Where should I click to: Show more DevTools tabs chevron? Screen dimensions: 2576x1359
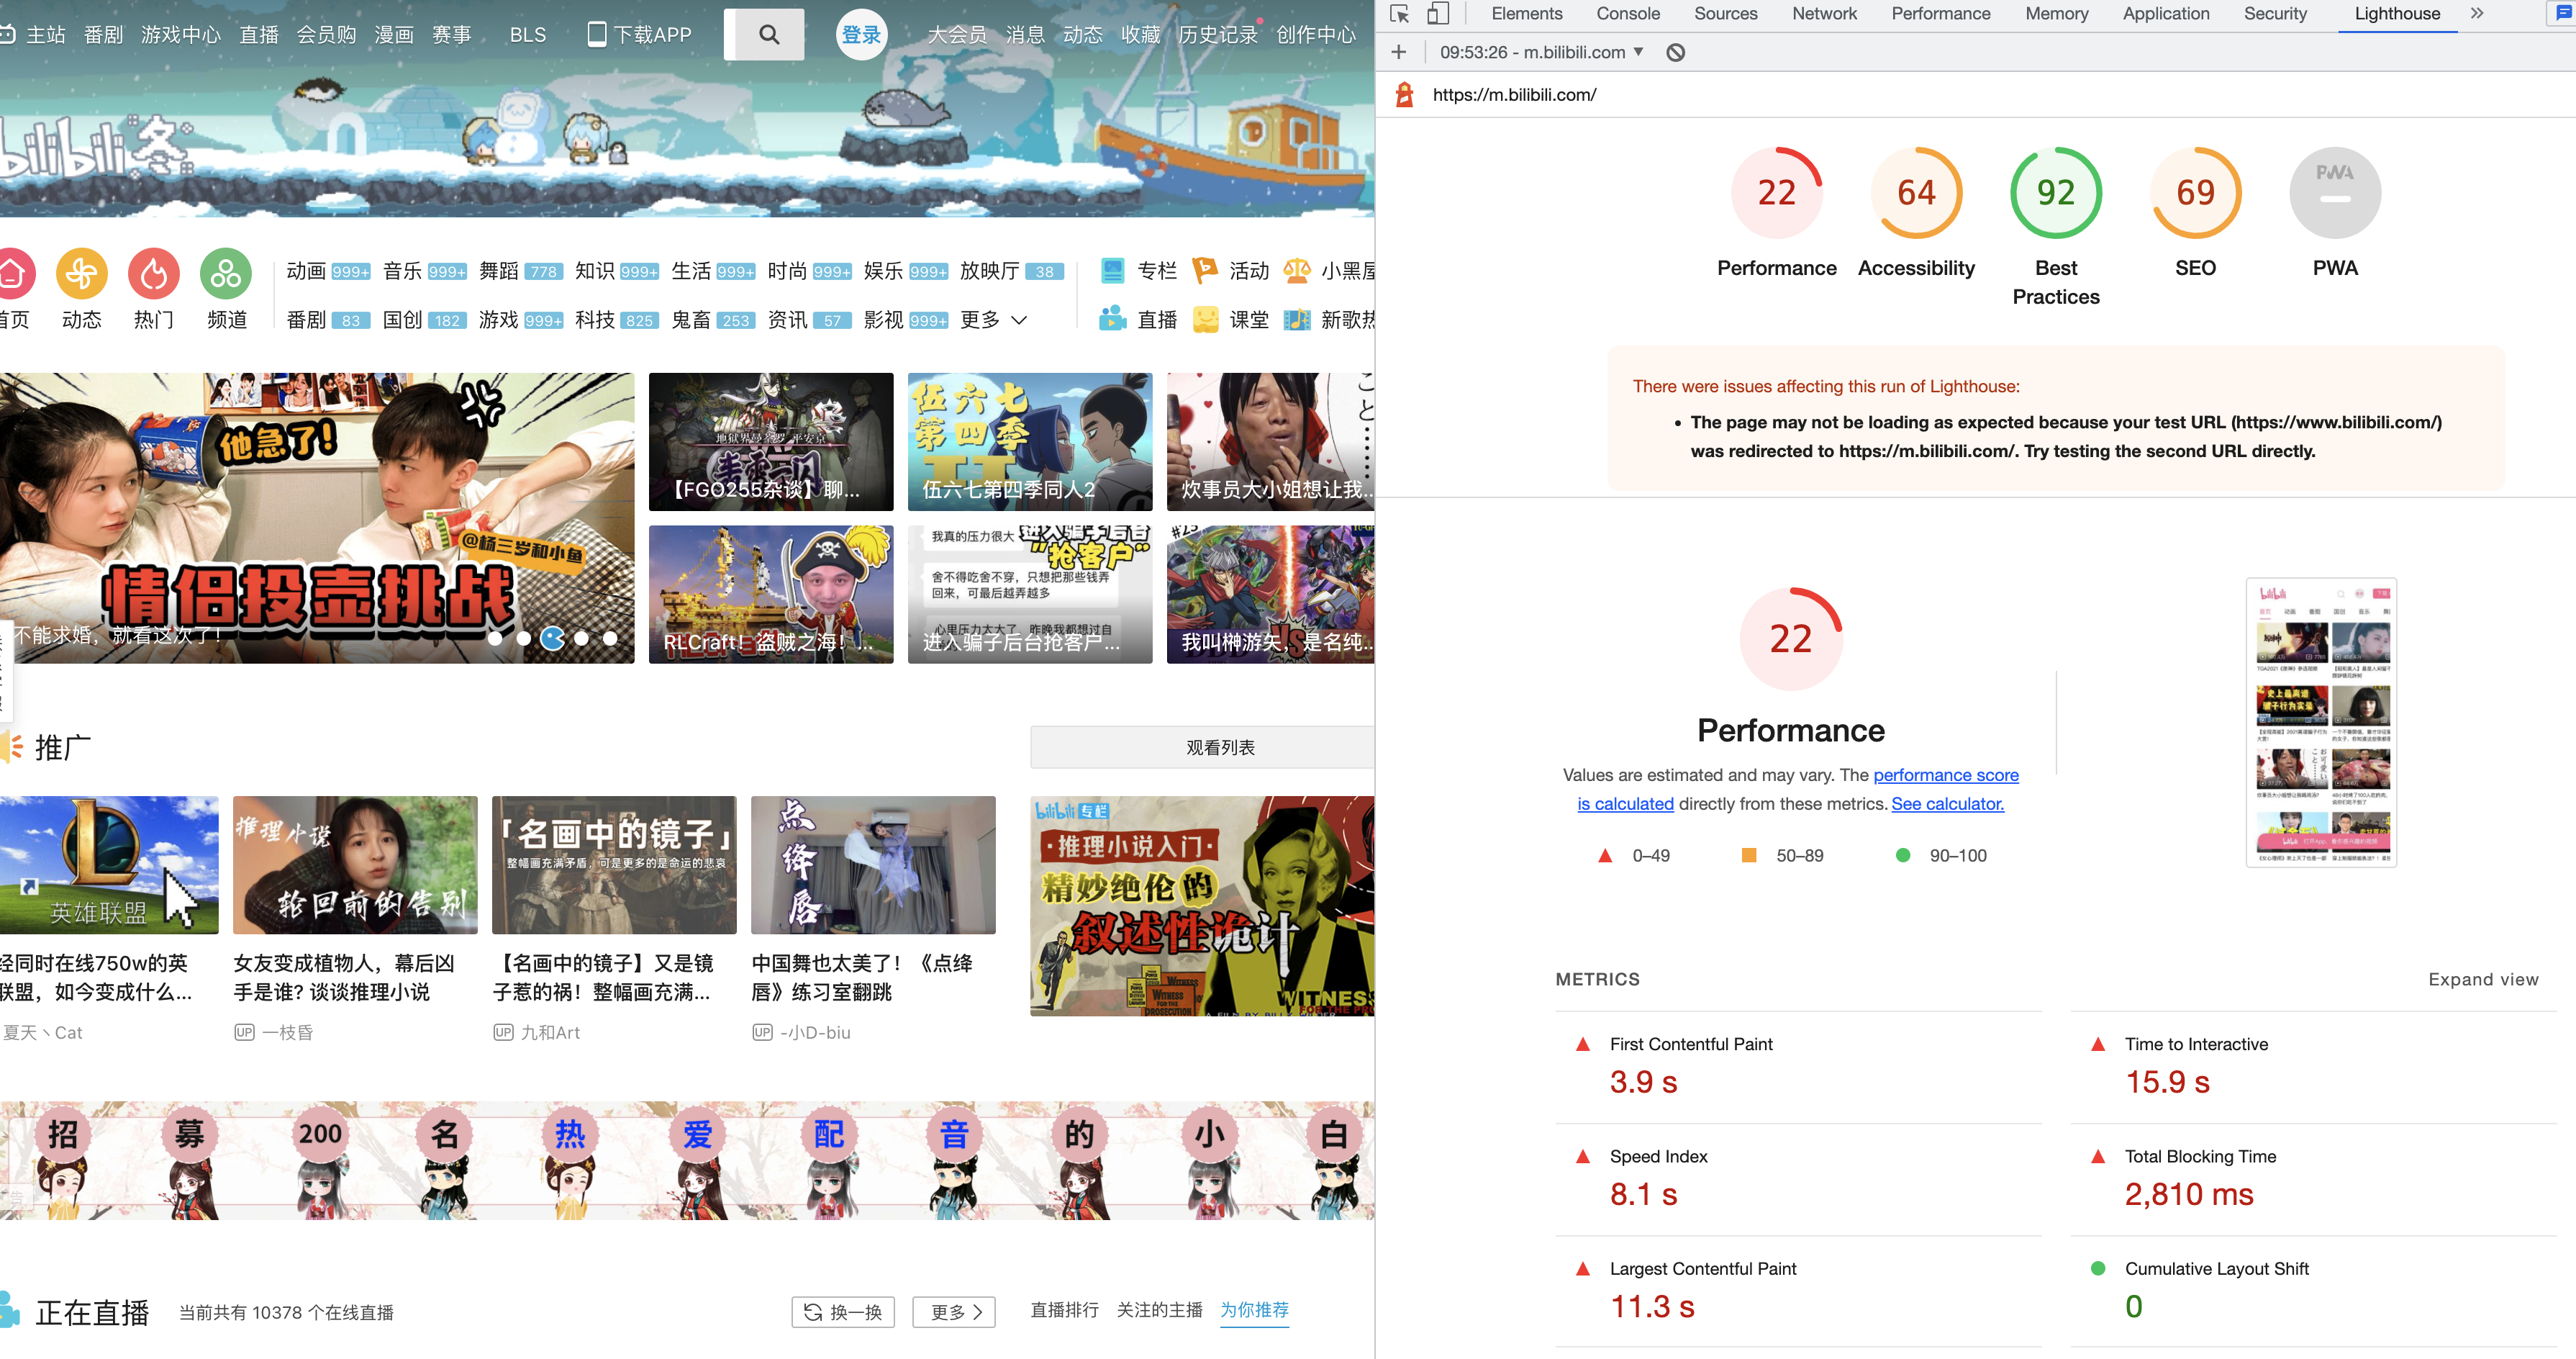2477,14
